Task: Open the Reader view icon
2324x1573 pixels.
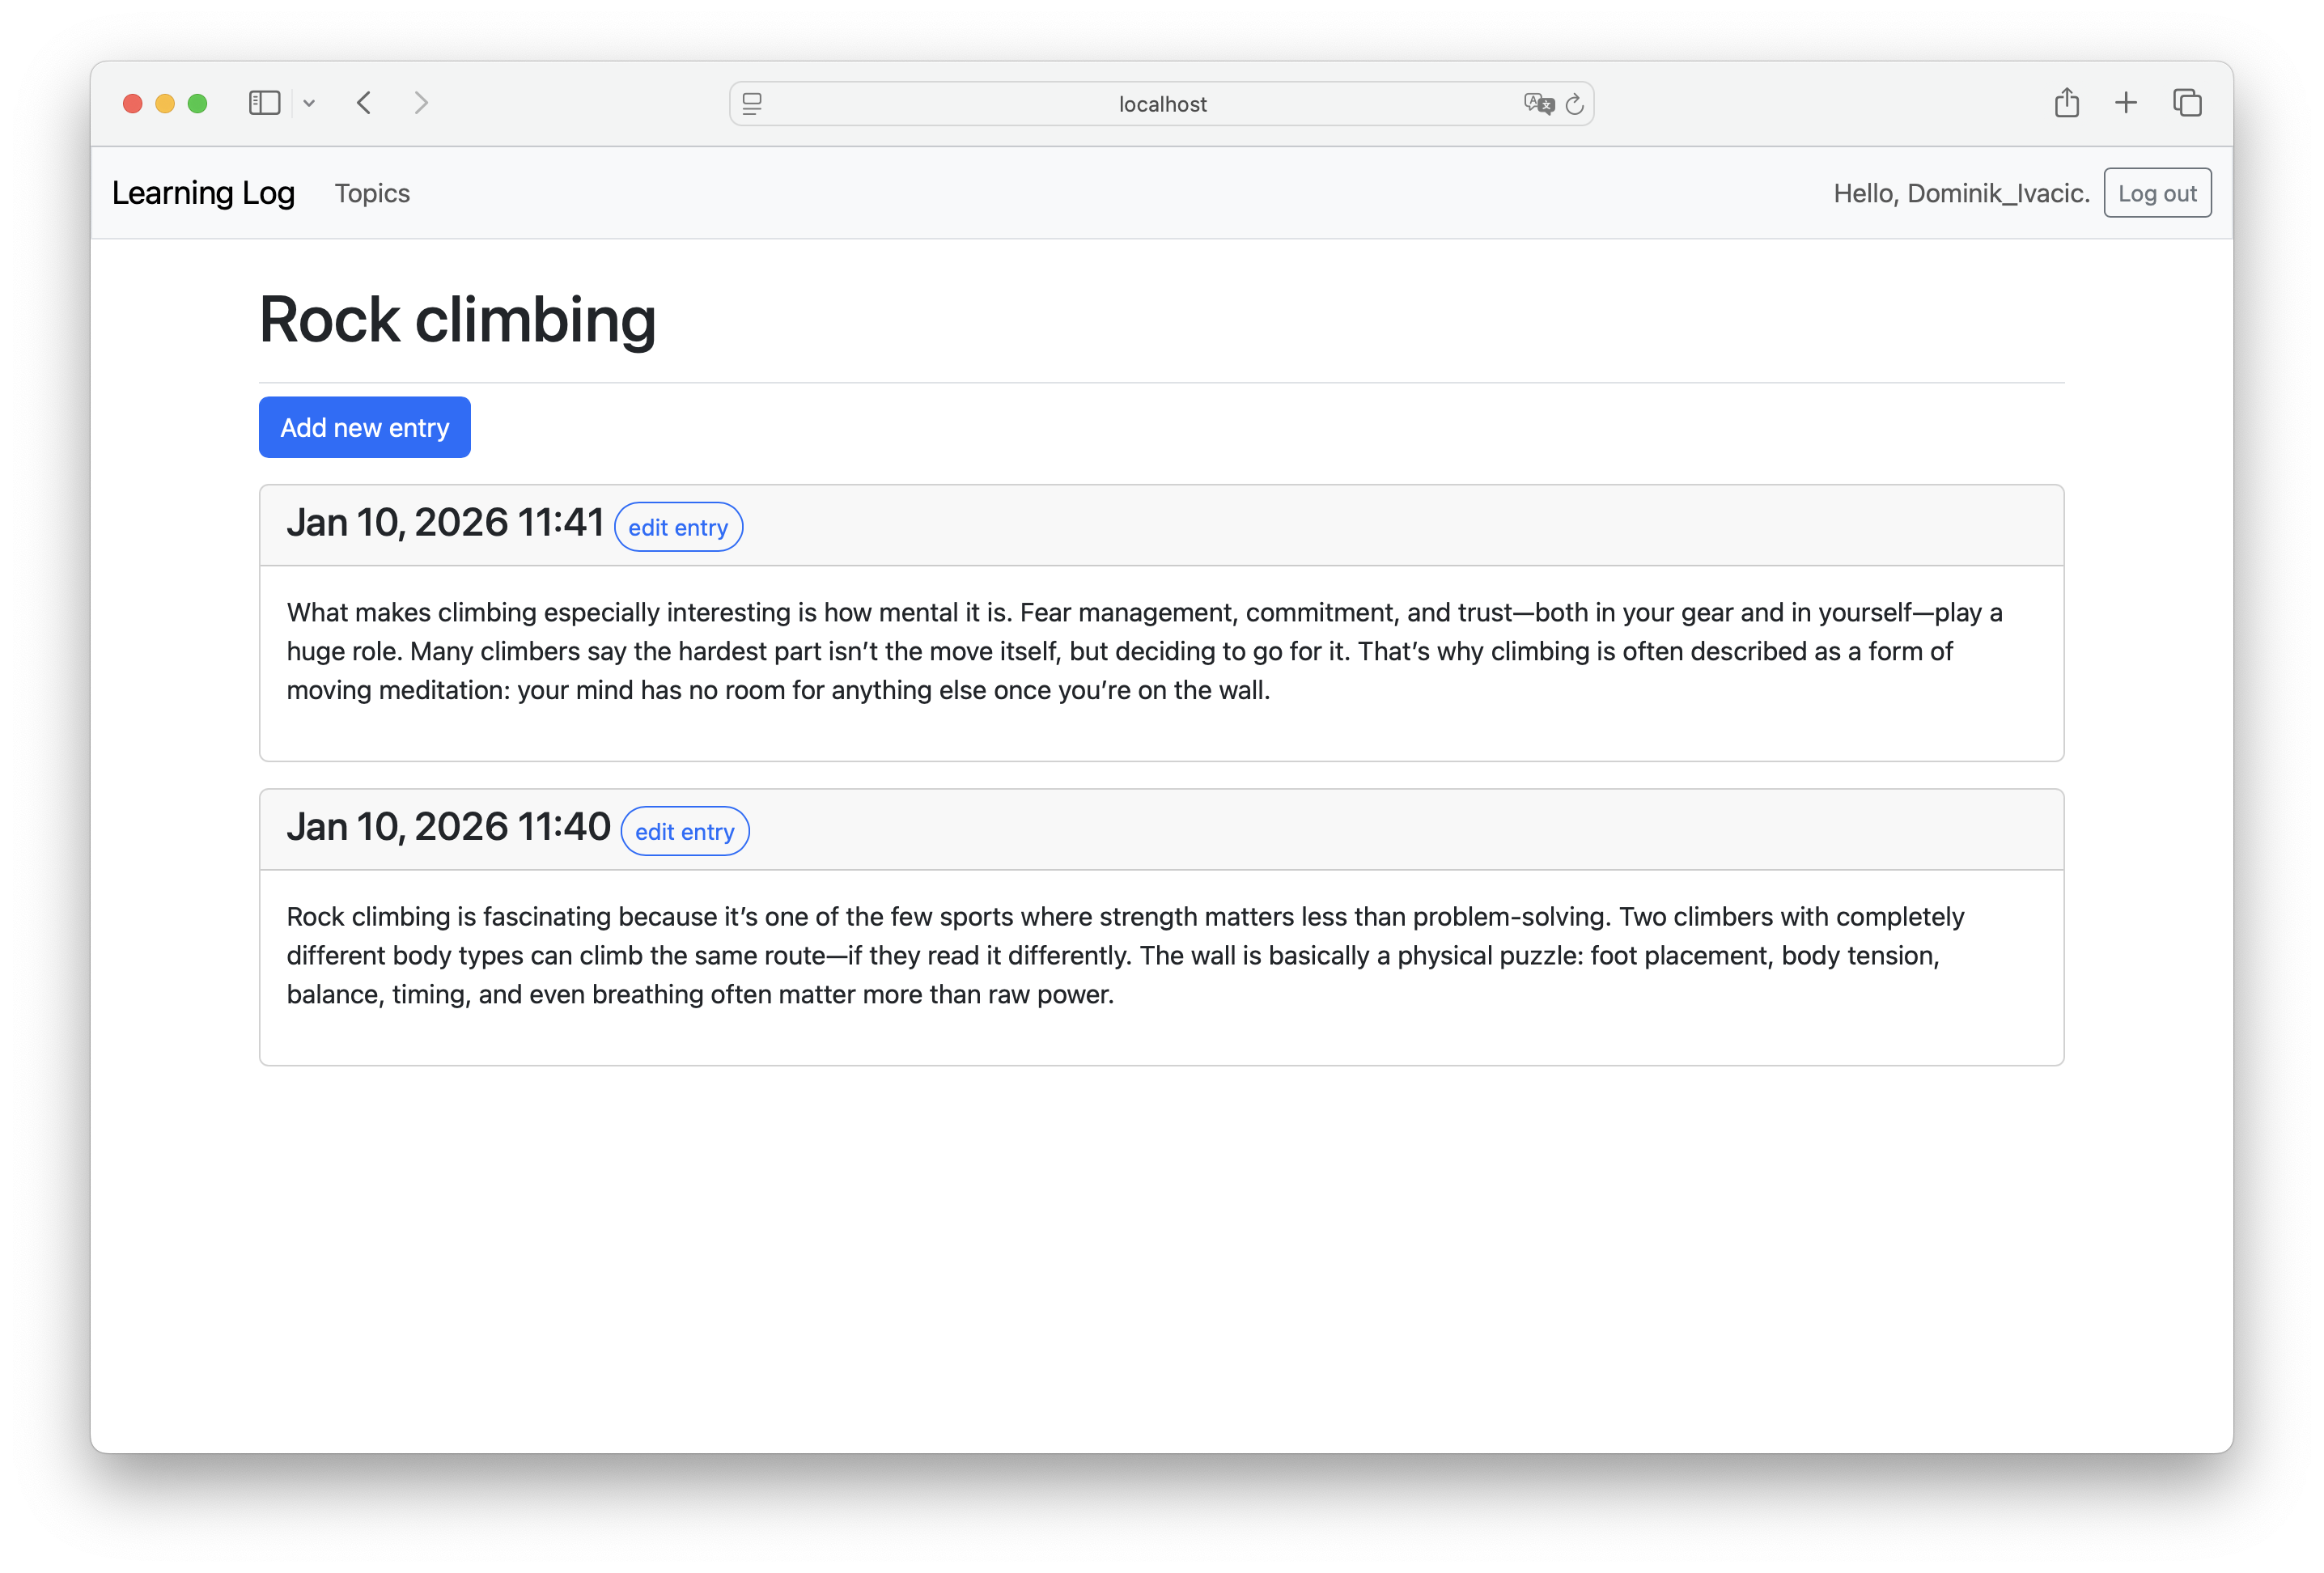Action: coord(751,103)
